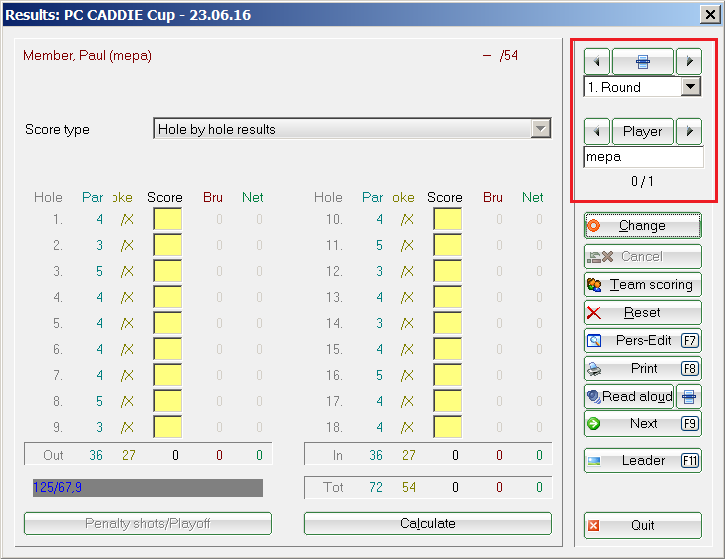Click the Cancel button

coord(643,257)
